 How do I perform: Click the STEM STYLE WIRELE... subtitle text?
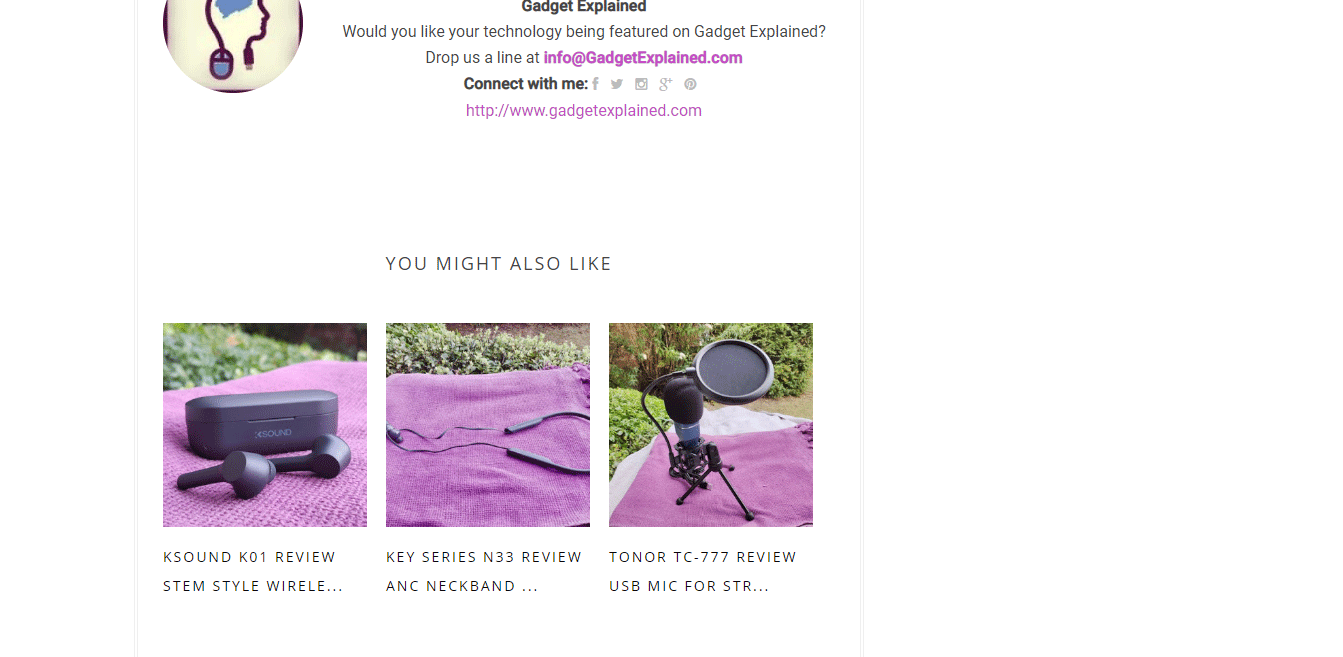pyautogui.click(x=253, y=586)
